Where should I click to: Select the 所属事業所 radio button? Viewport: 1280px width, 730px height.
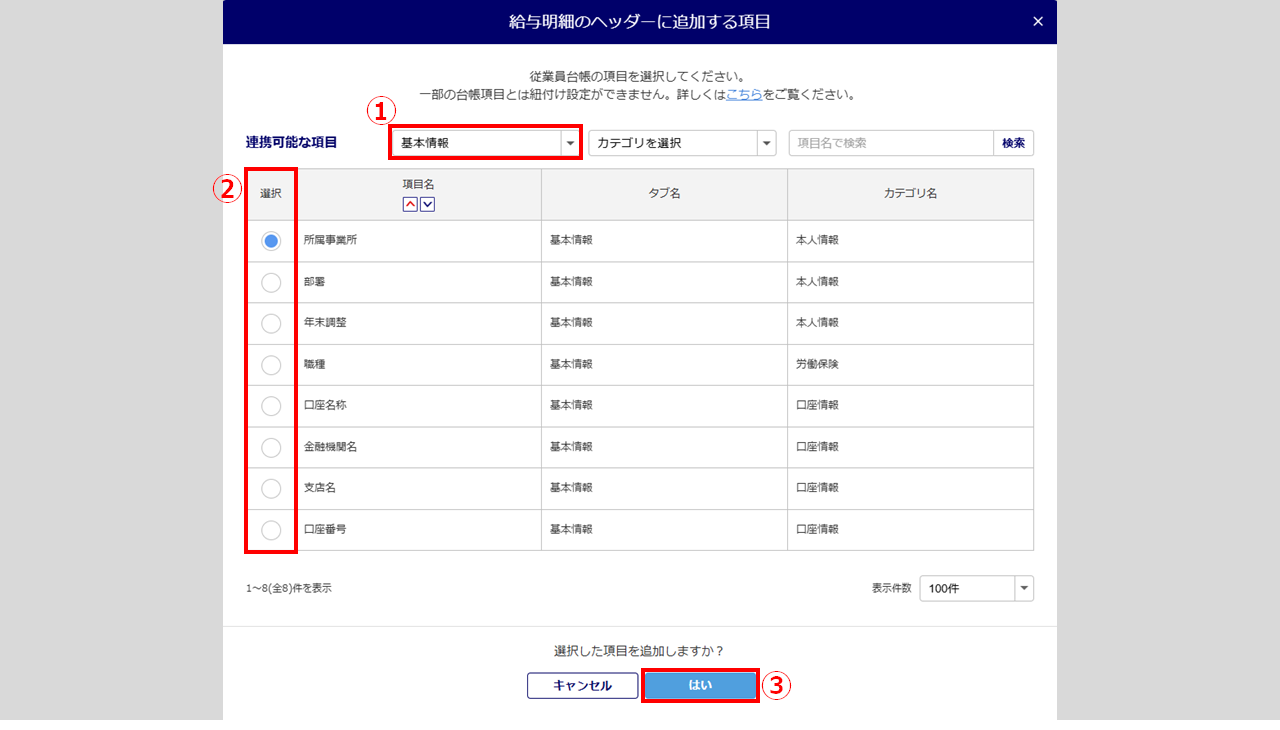click(271, 241)
